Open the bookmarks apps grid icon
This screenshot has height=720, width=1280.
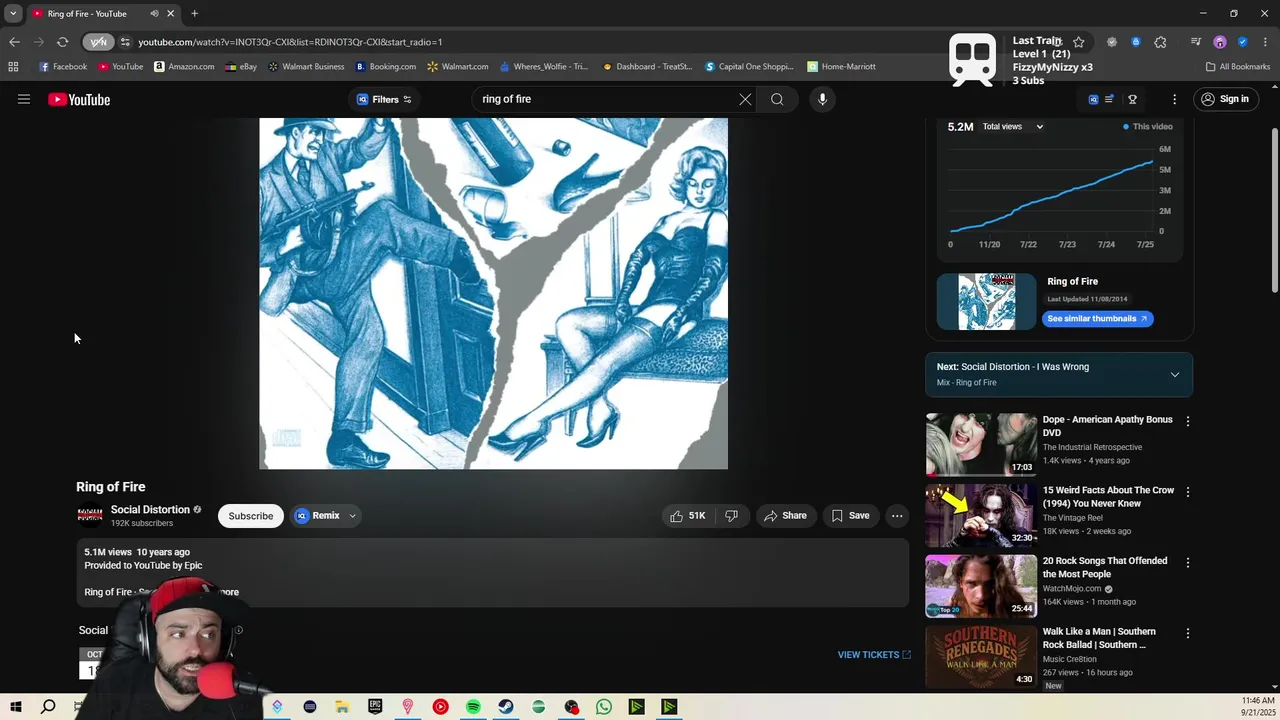13,67
